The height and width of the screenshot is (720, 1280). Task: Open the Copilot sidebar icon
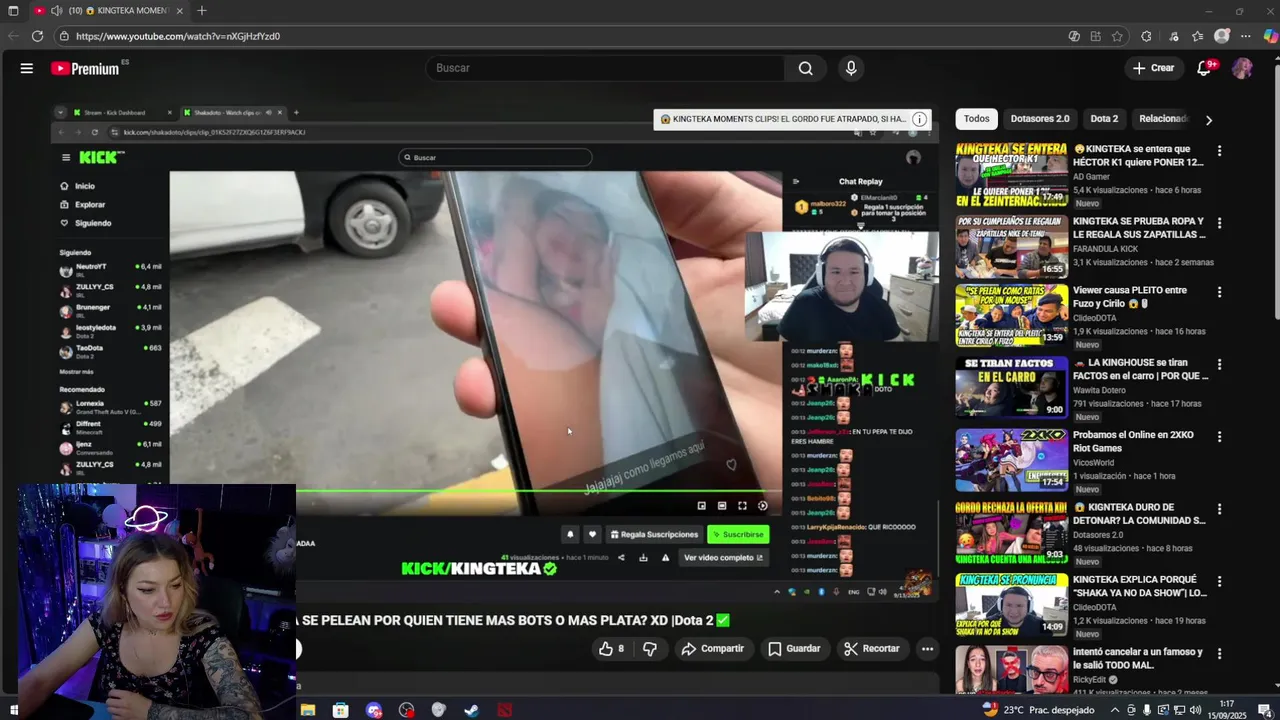point(1270,36)
